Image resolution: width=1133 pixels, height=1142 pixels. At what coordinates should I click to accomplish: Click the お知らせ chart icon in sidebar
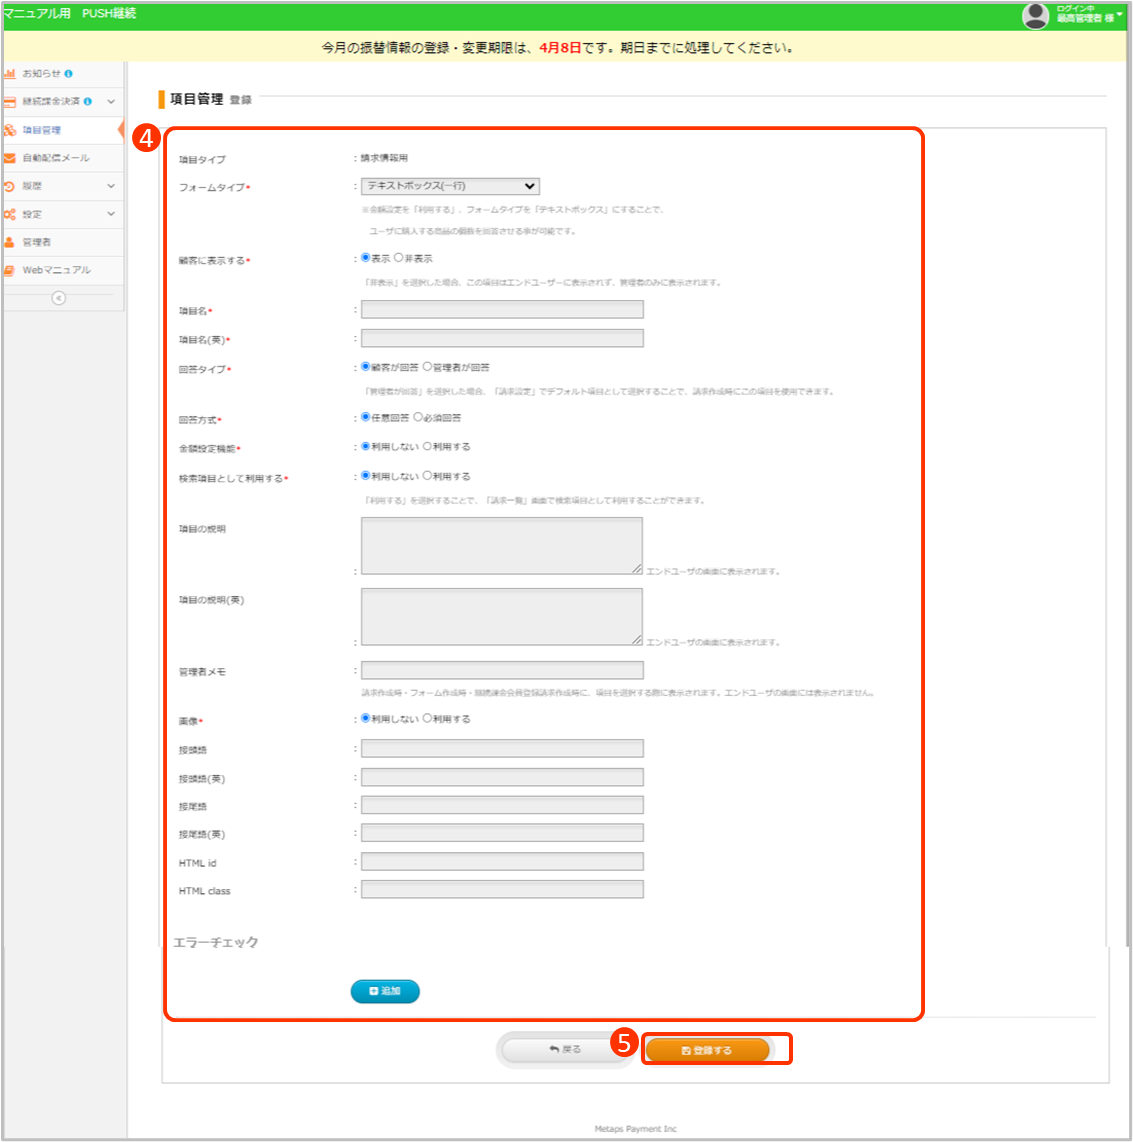click(10, 74)
